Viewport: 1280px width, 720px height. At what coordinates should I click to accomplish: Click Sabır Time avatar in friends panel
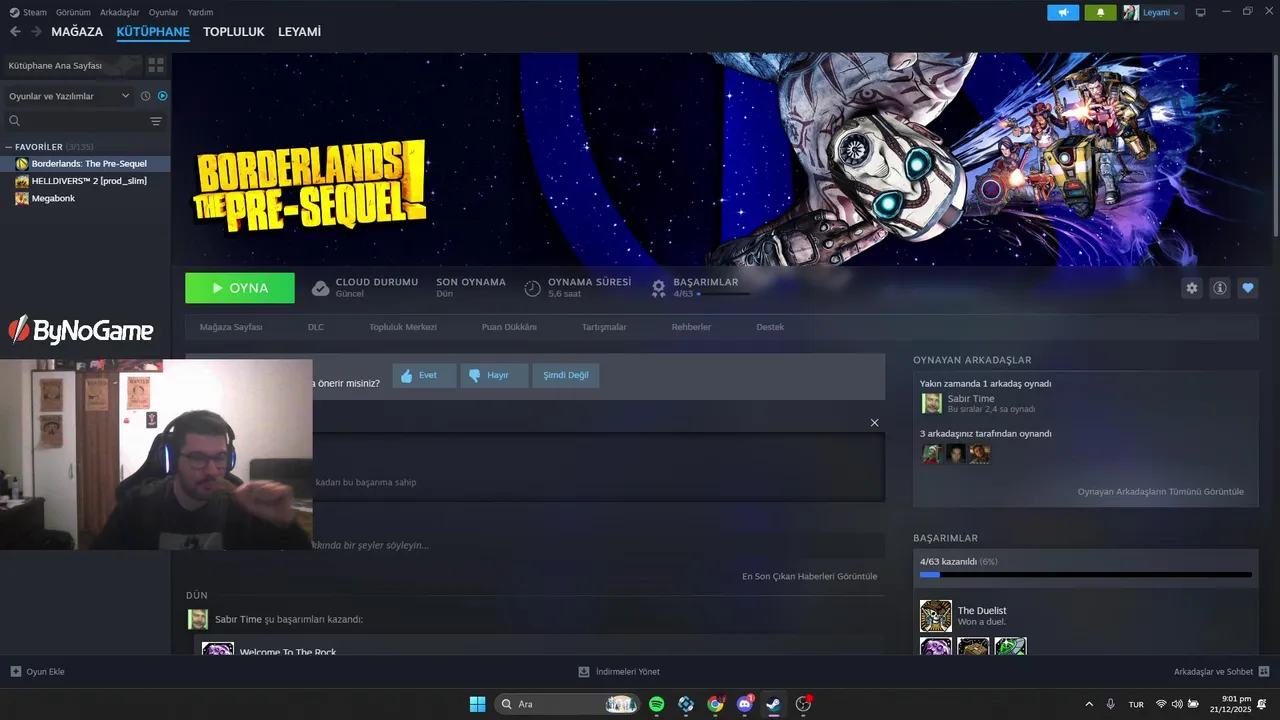click(932, 403)
